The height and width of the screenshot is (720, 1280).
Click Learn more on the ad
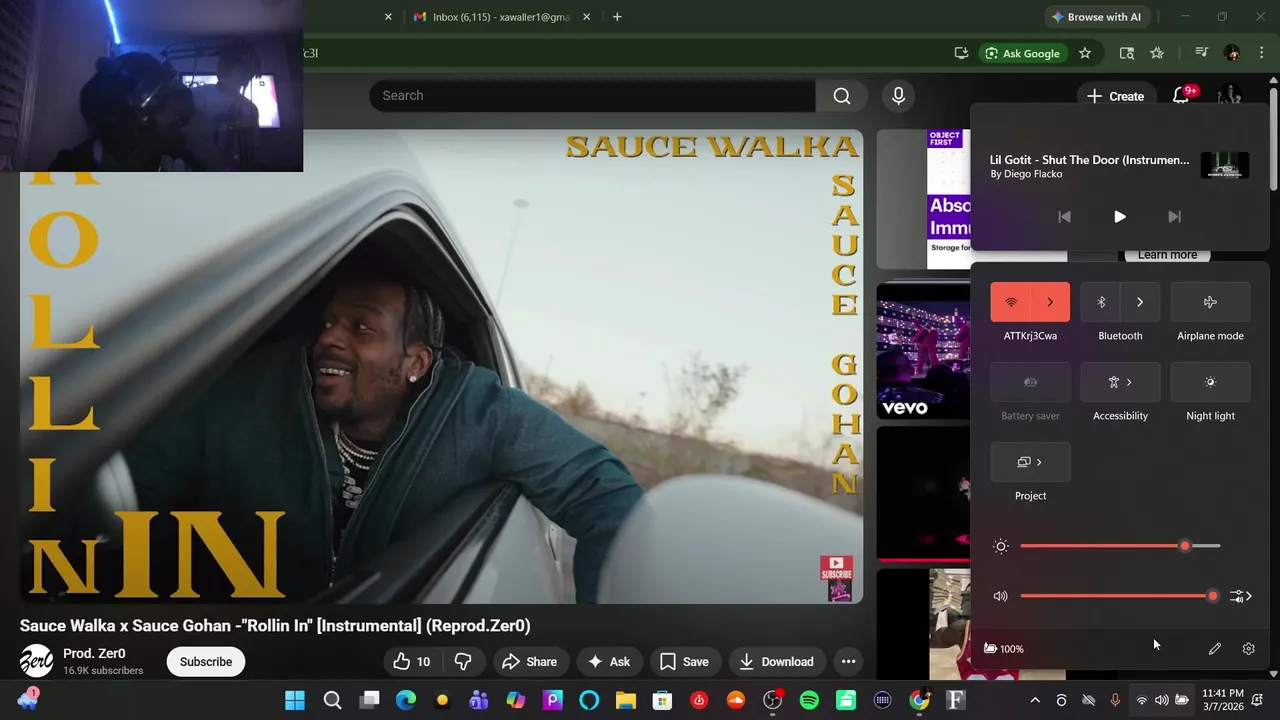(x=1167, y=255)
